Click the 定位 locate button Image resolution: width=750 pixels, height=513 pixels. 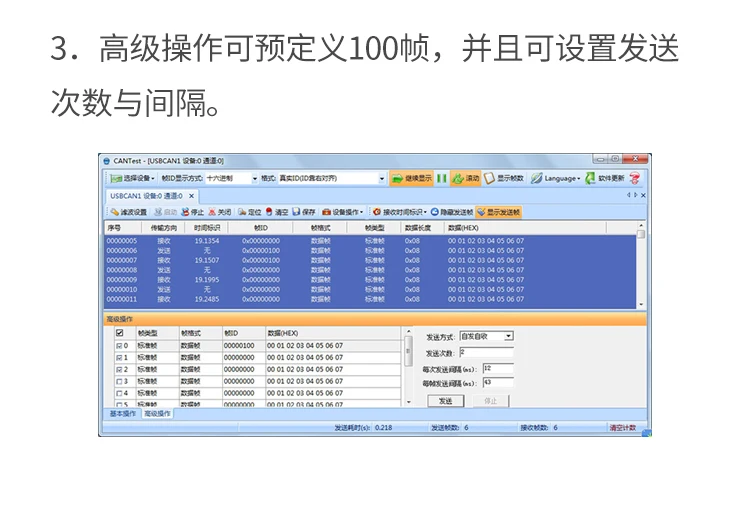250,212
